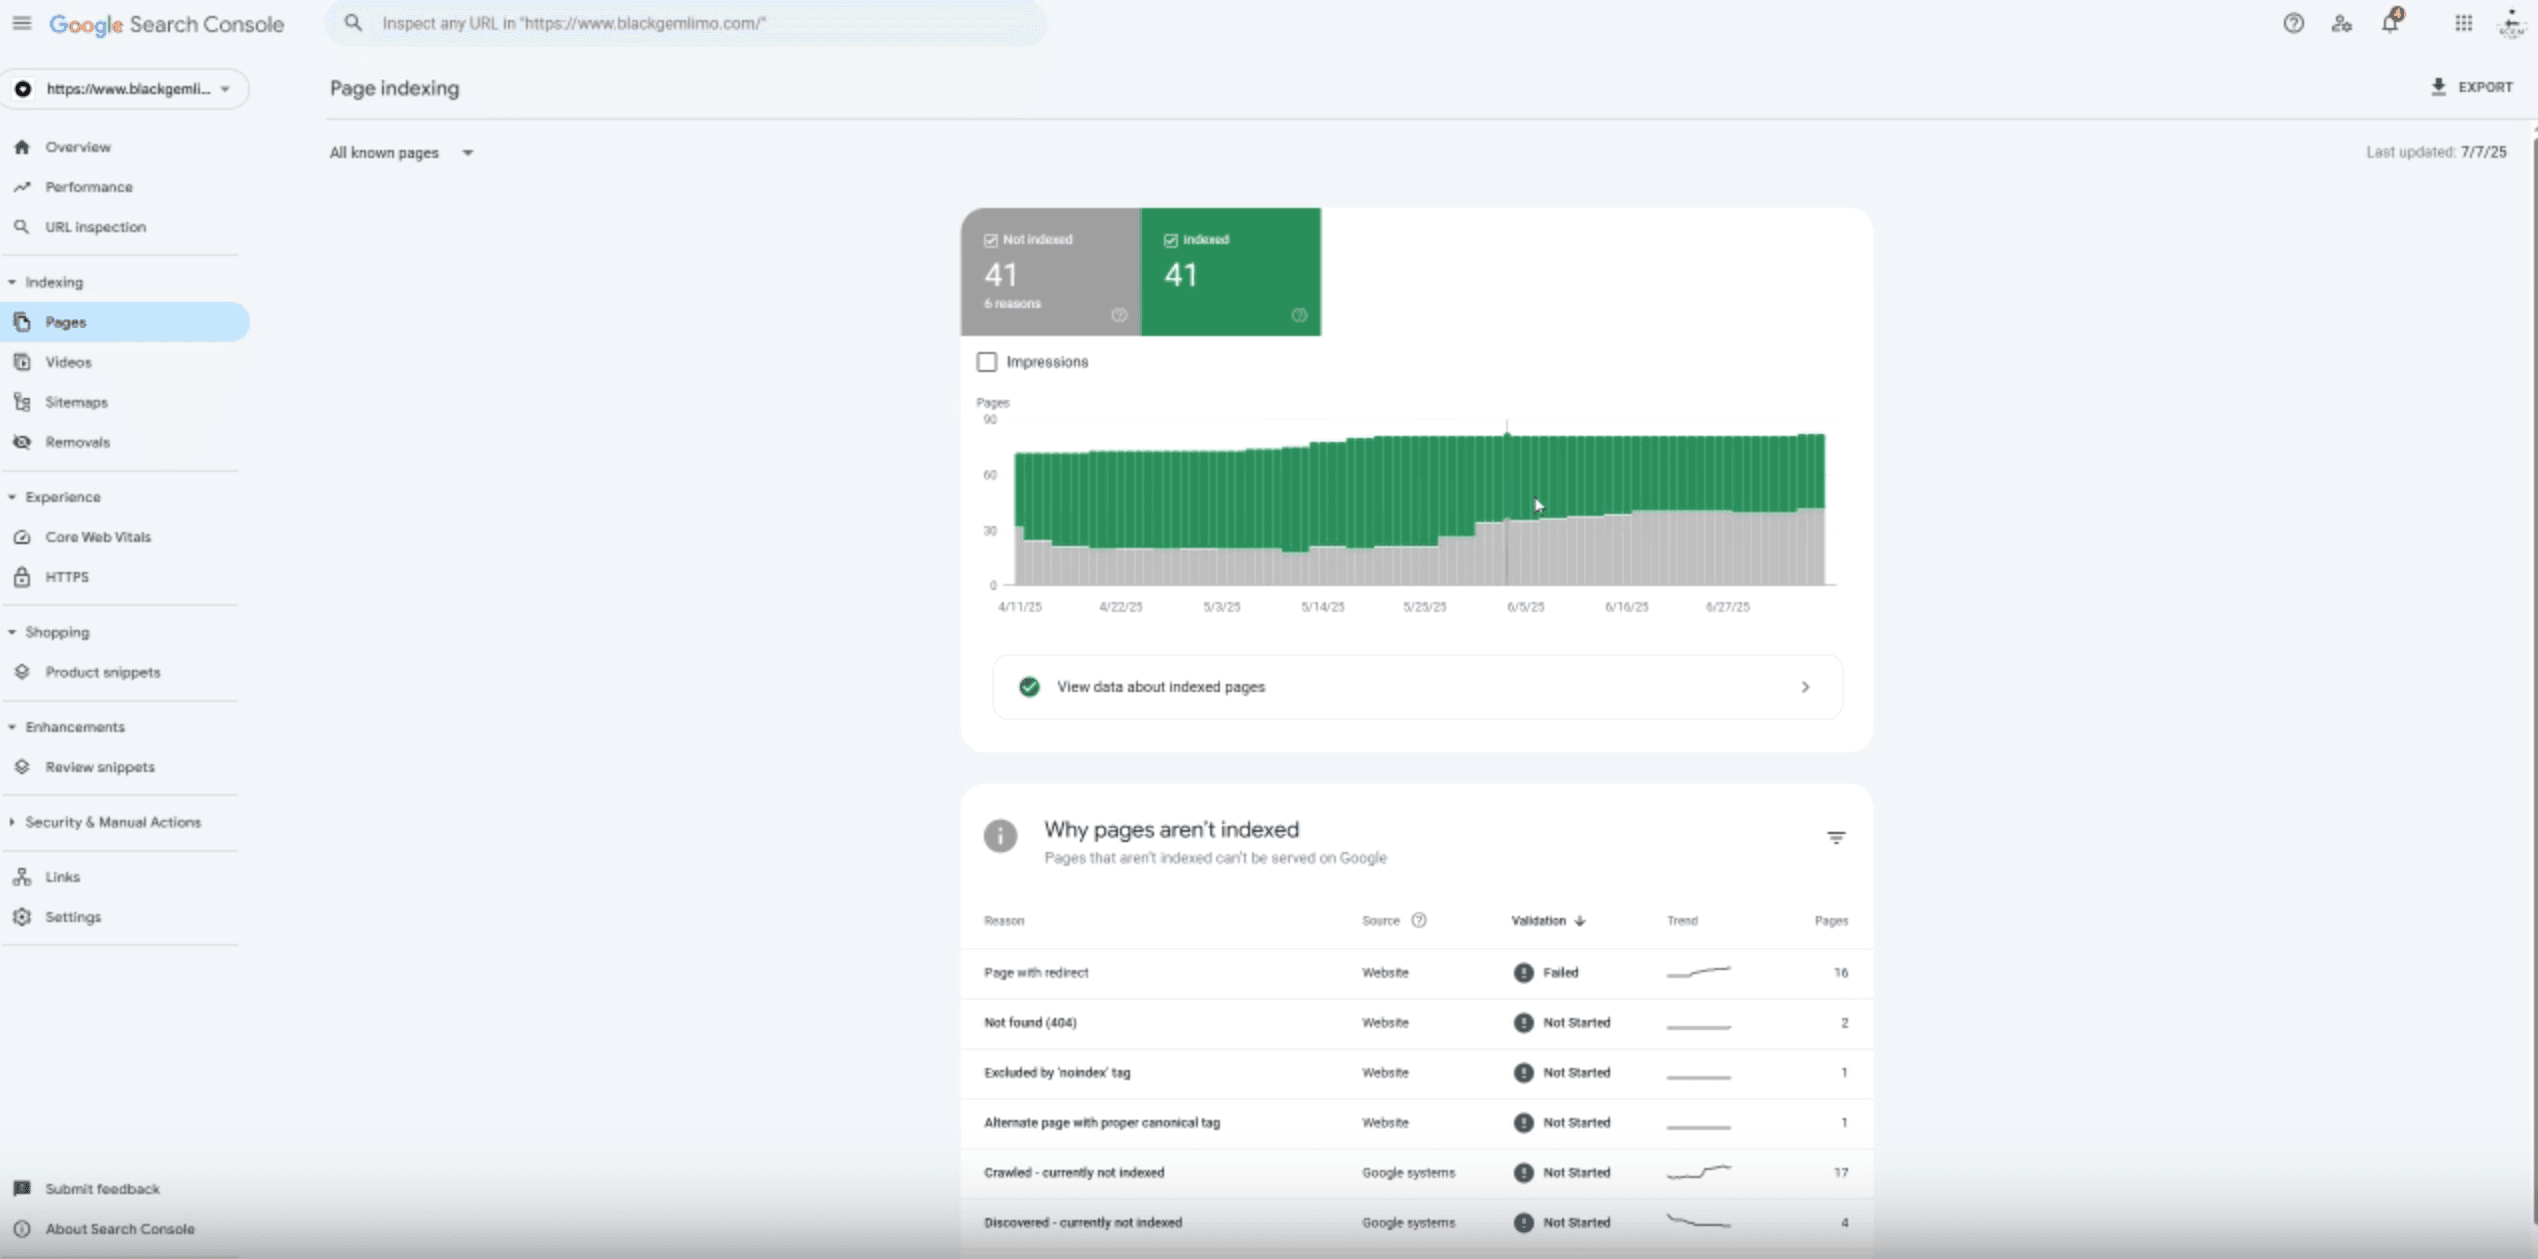Open the notifications bell icon
This screenshot has height=1259, width=2538.
(x=2390, y=23)
